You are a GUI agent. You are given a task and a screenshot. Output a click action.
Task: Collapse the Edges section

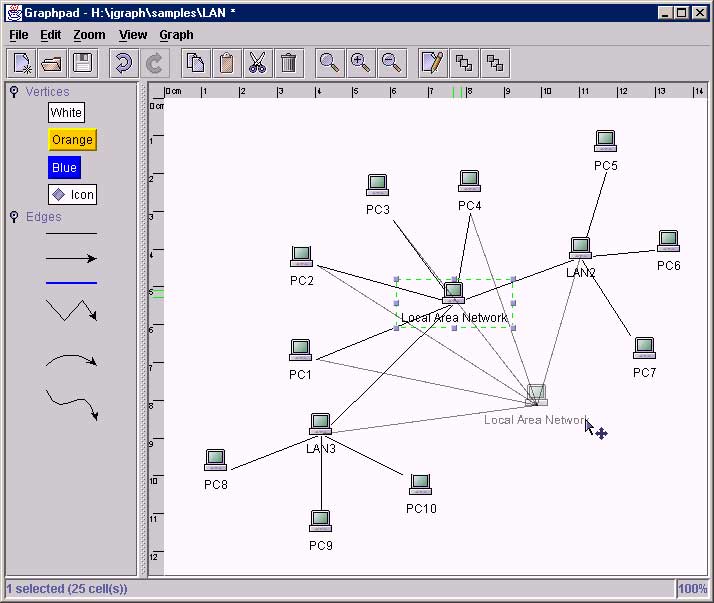[14, 217]
